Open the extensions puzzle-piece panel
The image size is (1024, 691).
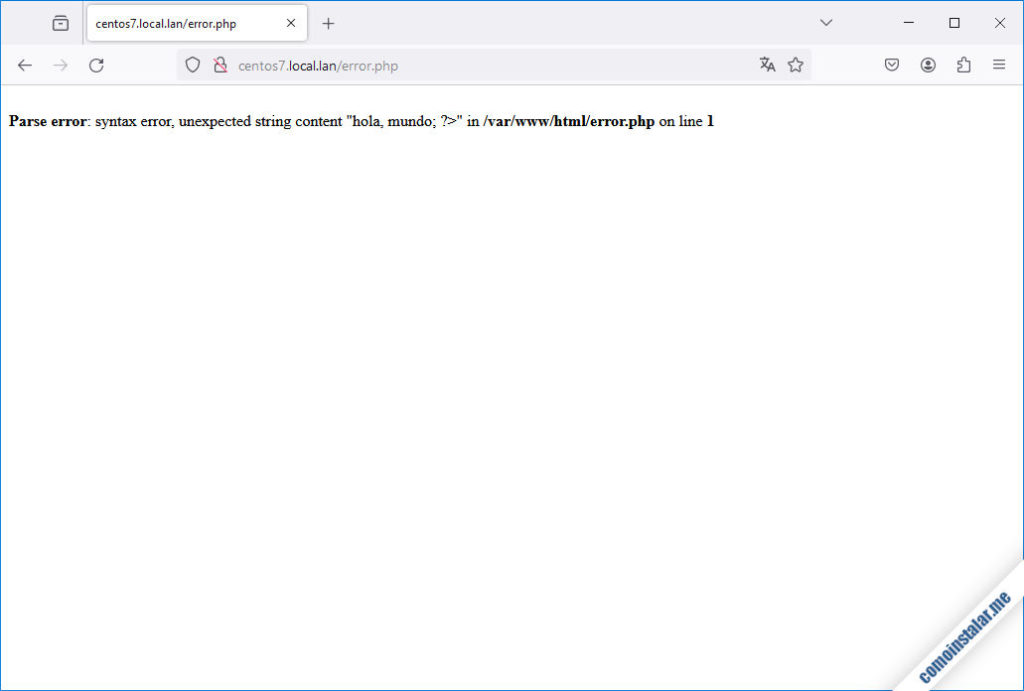[x=963, y=65]
